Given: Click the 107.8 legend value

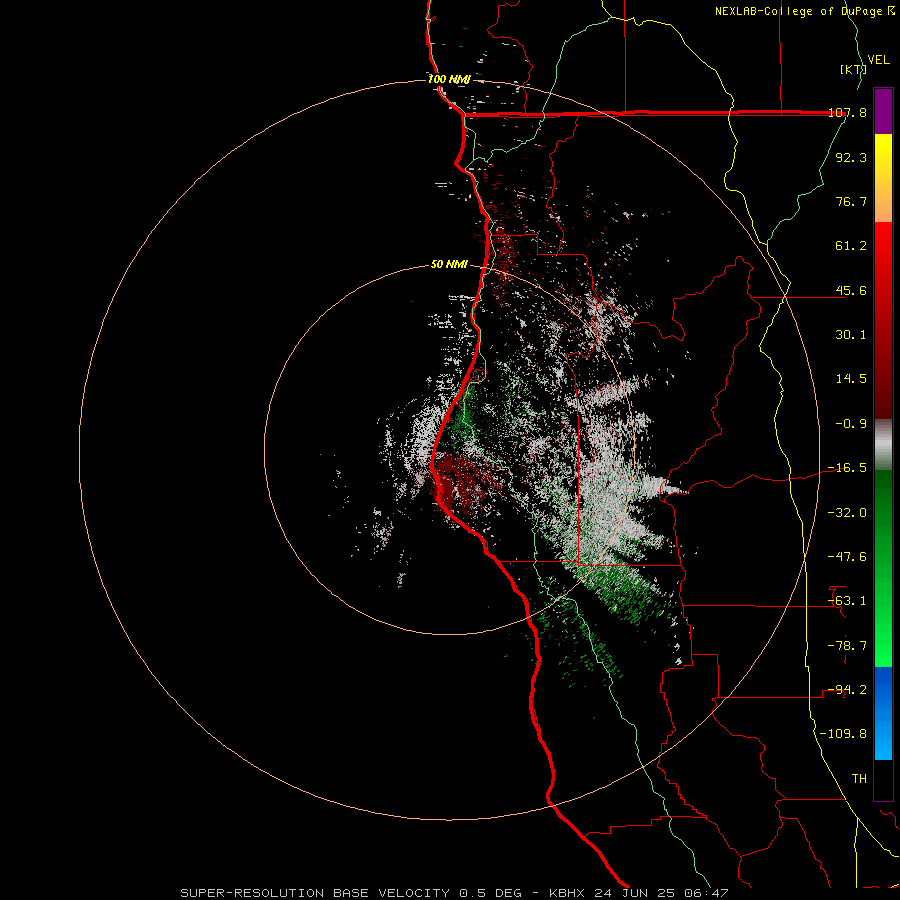Looking at the screenshot, I should tap(847, 112).
